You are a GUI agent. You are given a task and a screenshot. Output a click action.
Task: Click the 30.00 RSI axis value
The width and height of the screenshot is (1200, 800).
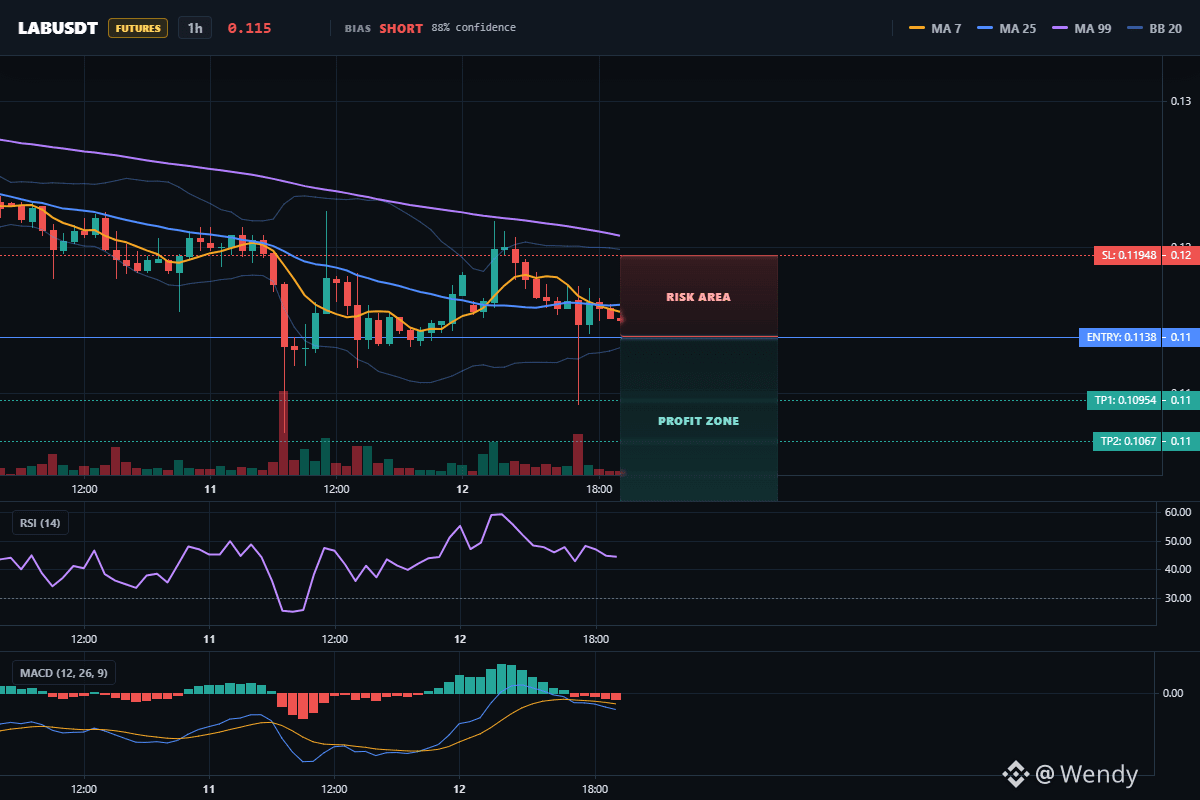1178,598
